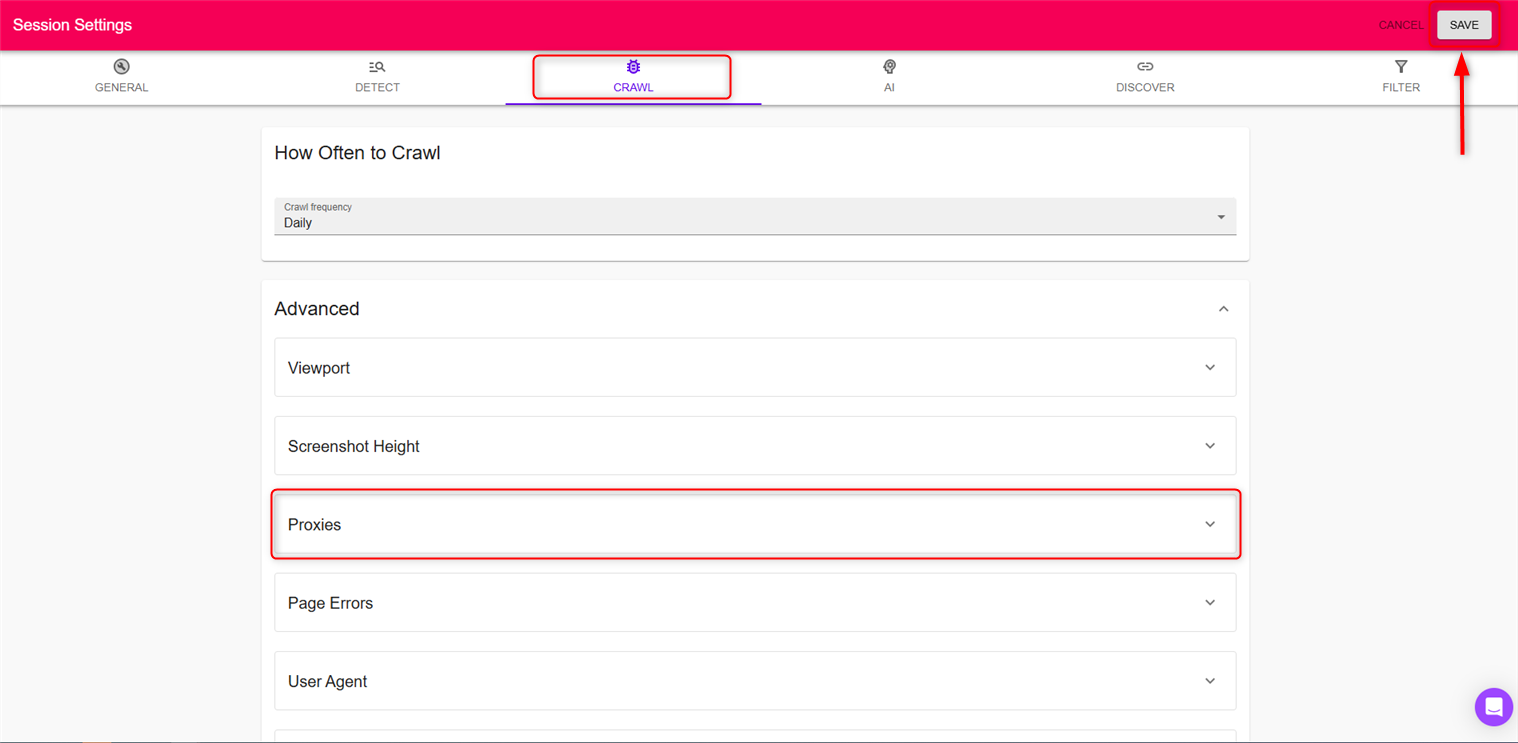Open the Crawl frequency dropdown
Screen dimensions: 1518x743
[755, 216]
